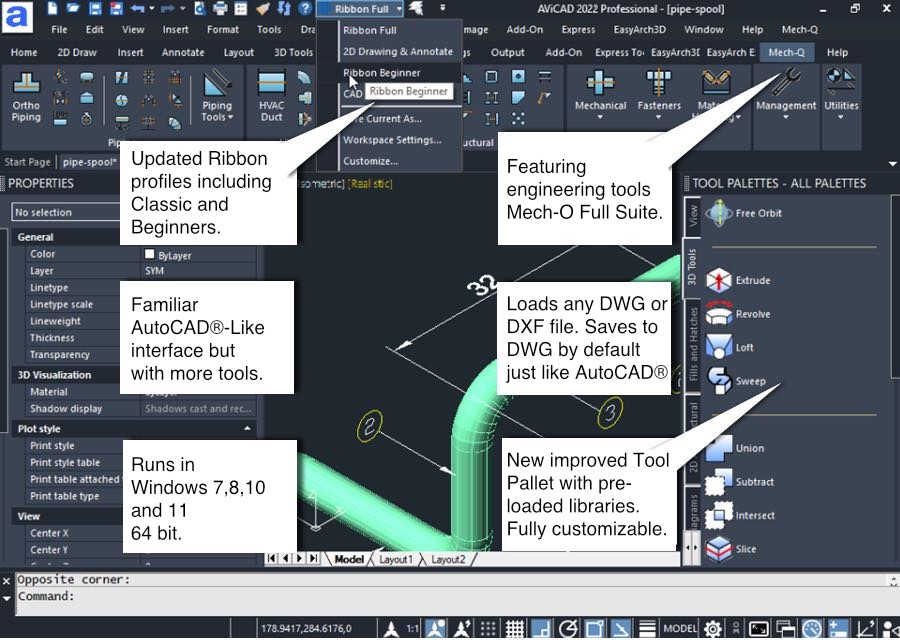Click Workspace Settings... menu entry
Viewport: 900px width, 640px height.
click(x=391, y=140)
